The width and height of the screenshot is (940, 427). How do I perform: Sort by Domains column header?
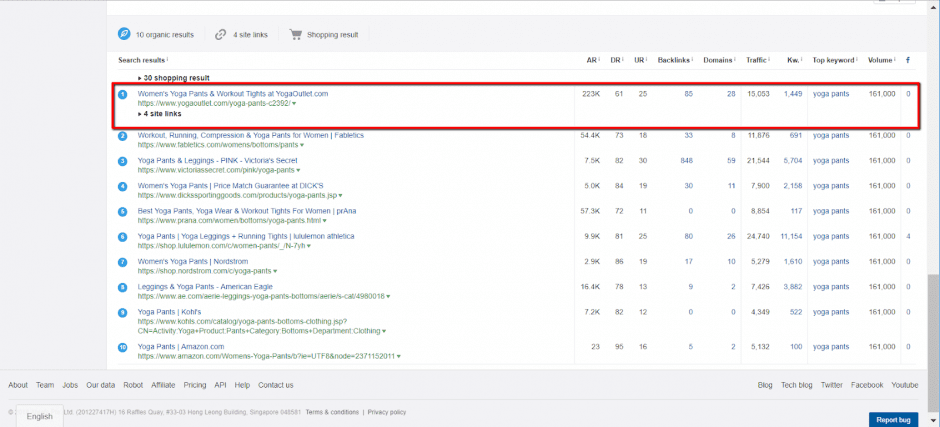pyautogui.click(x=718, y=60)
